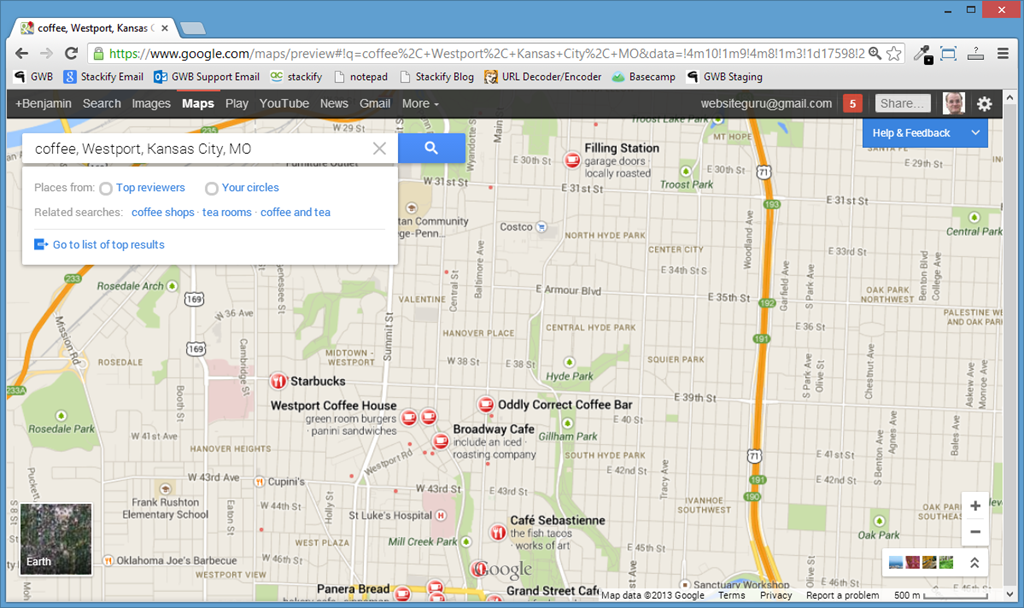
Task: Clear the search box with the X
Action: (x=379, y=148)
